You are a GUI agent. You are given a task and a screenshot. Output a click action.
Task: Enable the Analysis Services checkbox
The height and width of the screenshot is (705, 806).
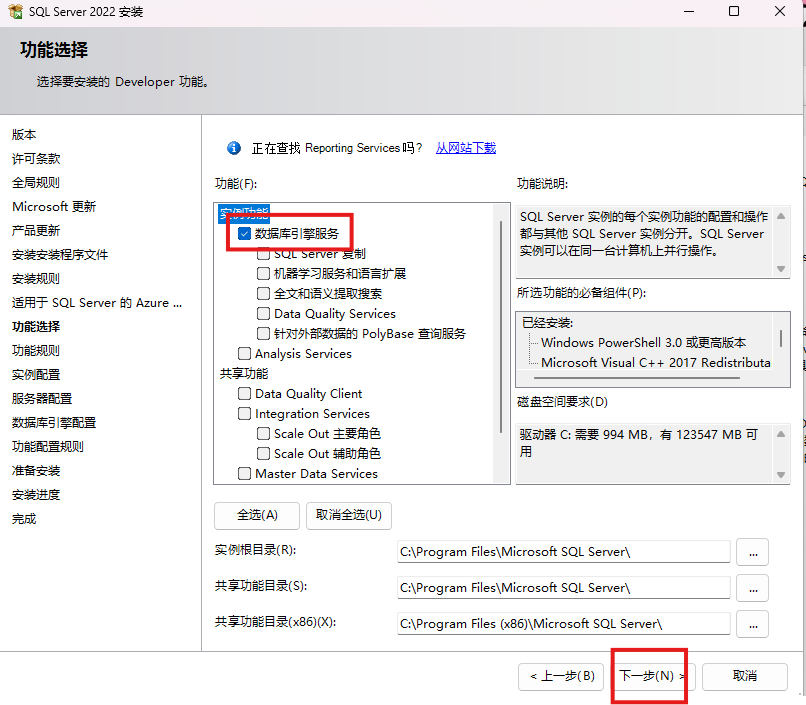(245, 354)
